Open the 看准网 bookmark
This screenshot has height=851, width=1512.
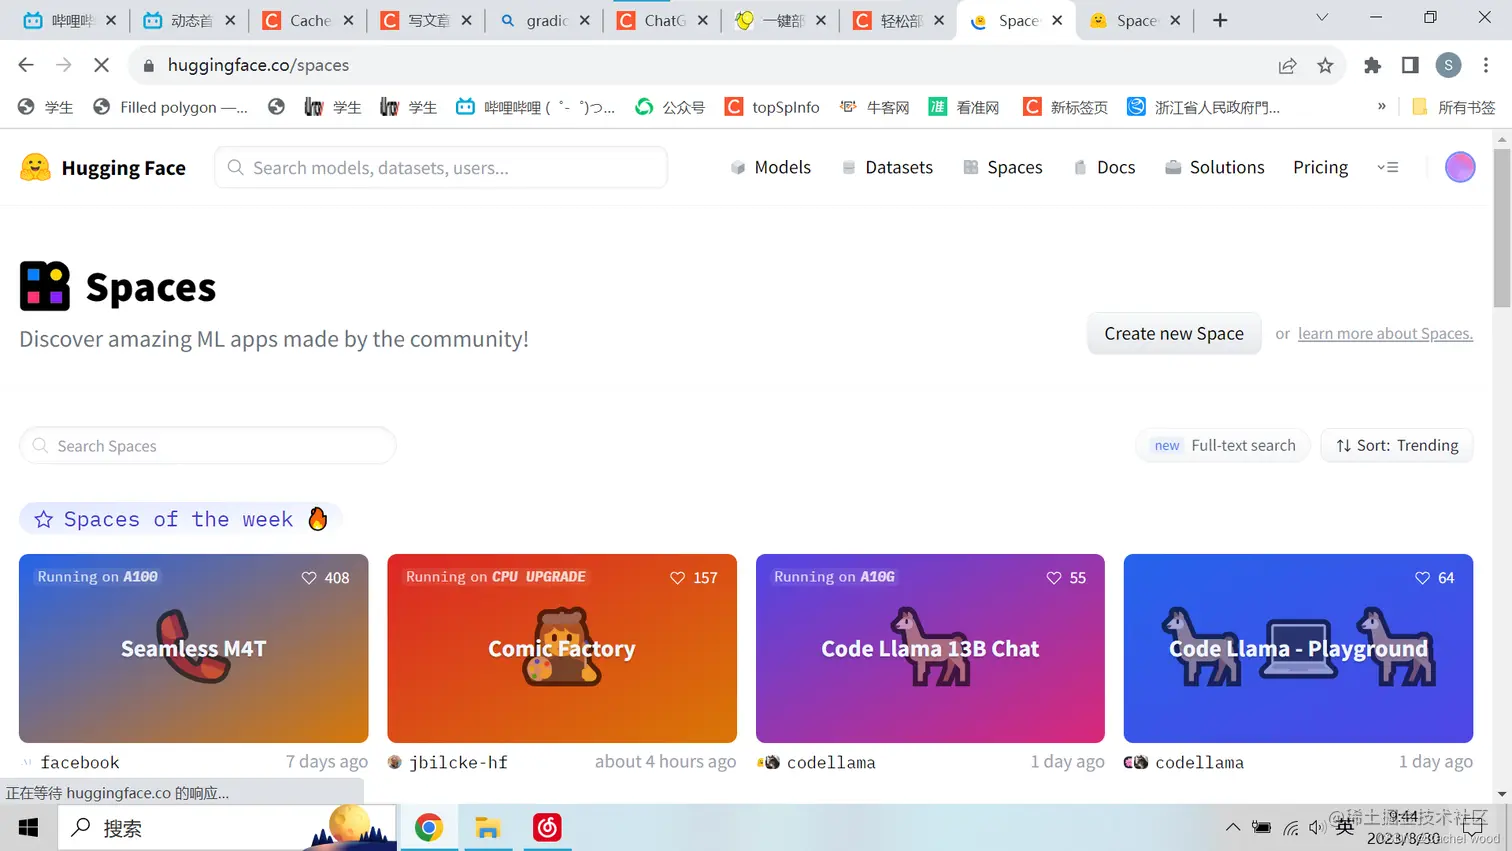click(964, 107)
